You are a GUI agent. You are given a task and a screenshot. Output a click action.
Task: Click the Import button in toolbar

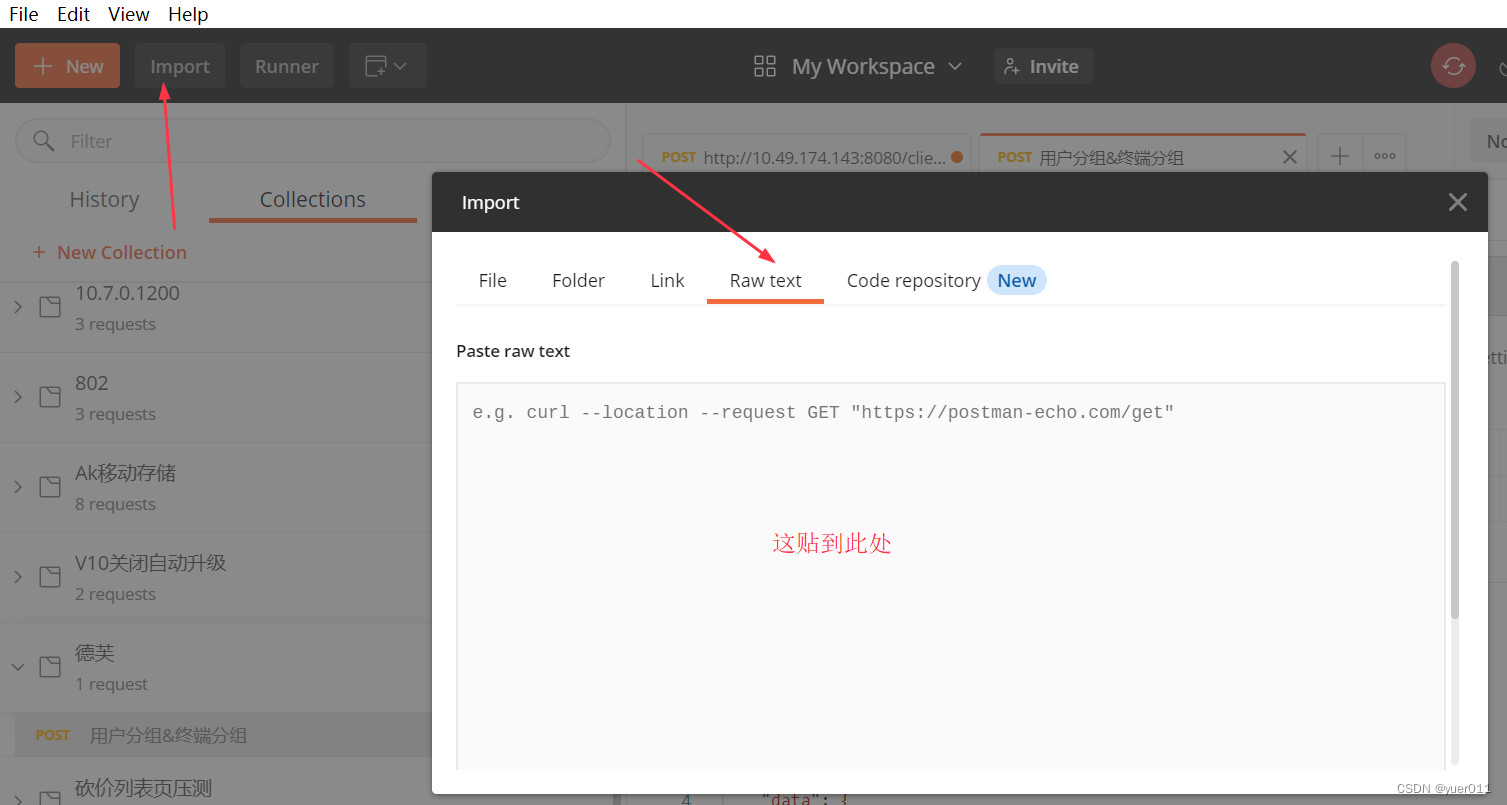tap(180, 66)
